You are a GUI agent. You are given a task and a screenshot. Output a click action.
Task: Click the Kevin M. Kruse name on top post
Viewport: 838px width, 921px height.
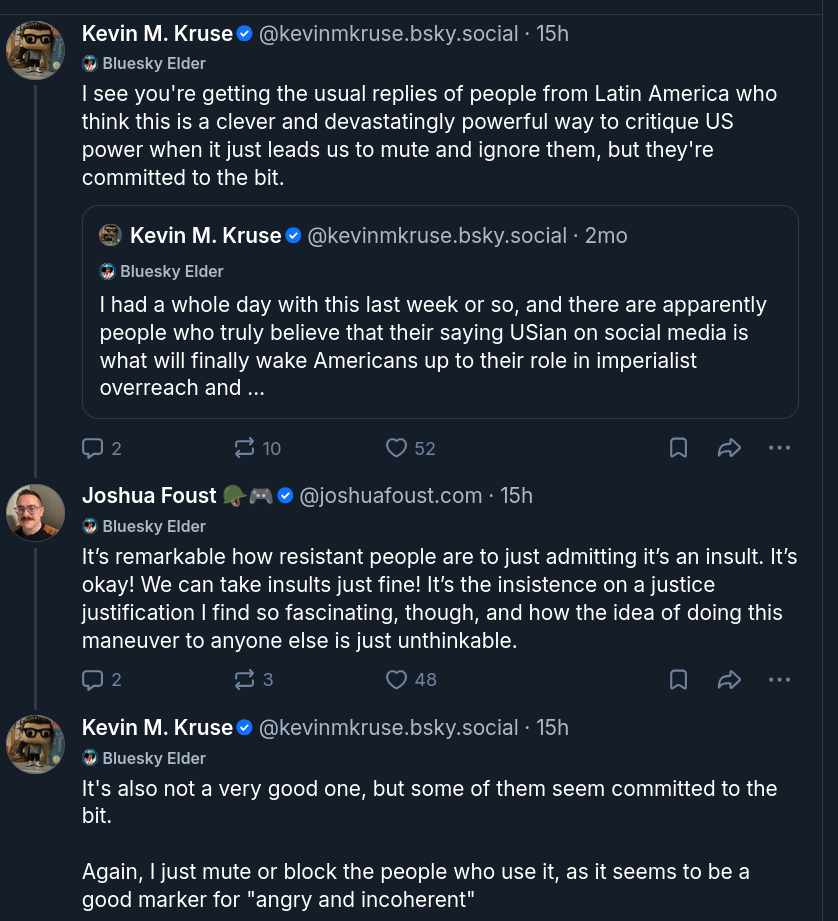pyautogui.click(x=157, y=33)
